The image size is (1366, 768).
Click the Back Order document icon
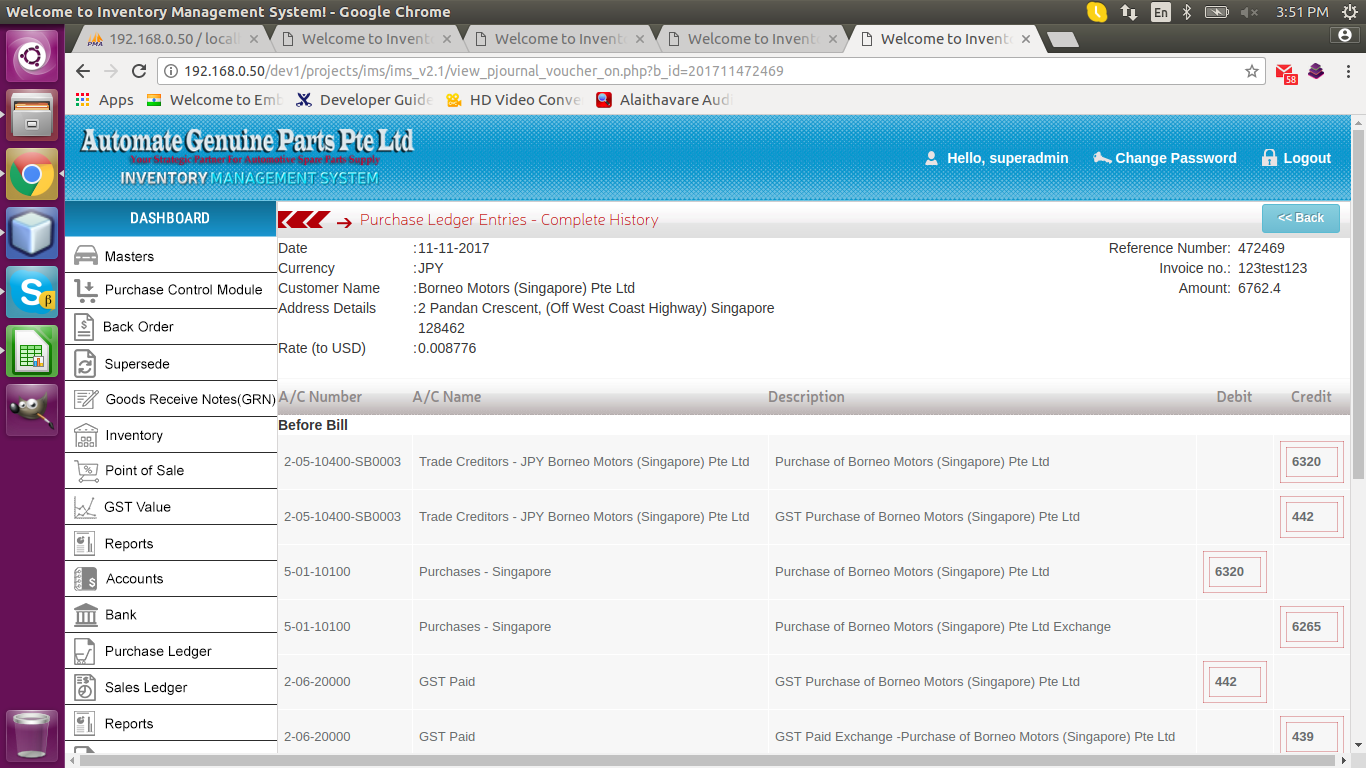point(85,327)
